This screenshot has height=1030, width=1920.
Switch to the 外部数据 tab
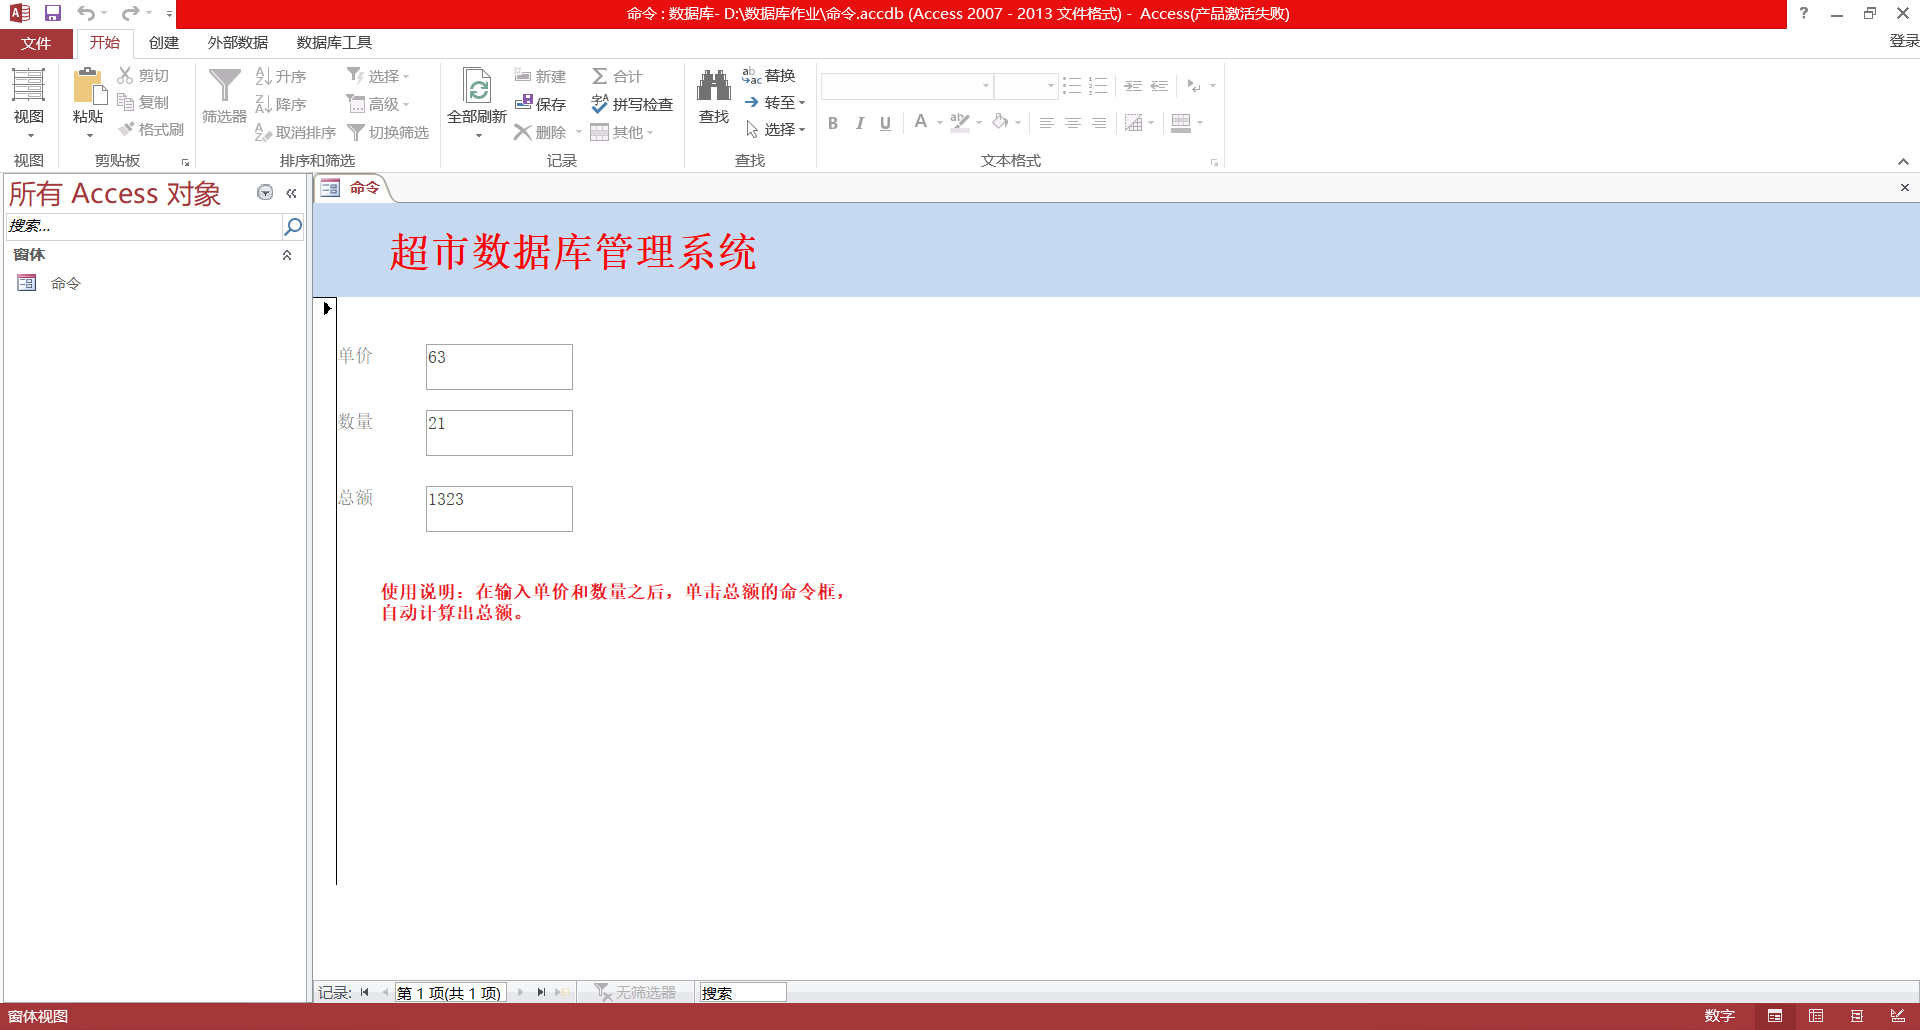(x=238, y=43)
